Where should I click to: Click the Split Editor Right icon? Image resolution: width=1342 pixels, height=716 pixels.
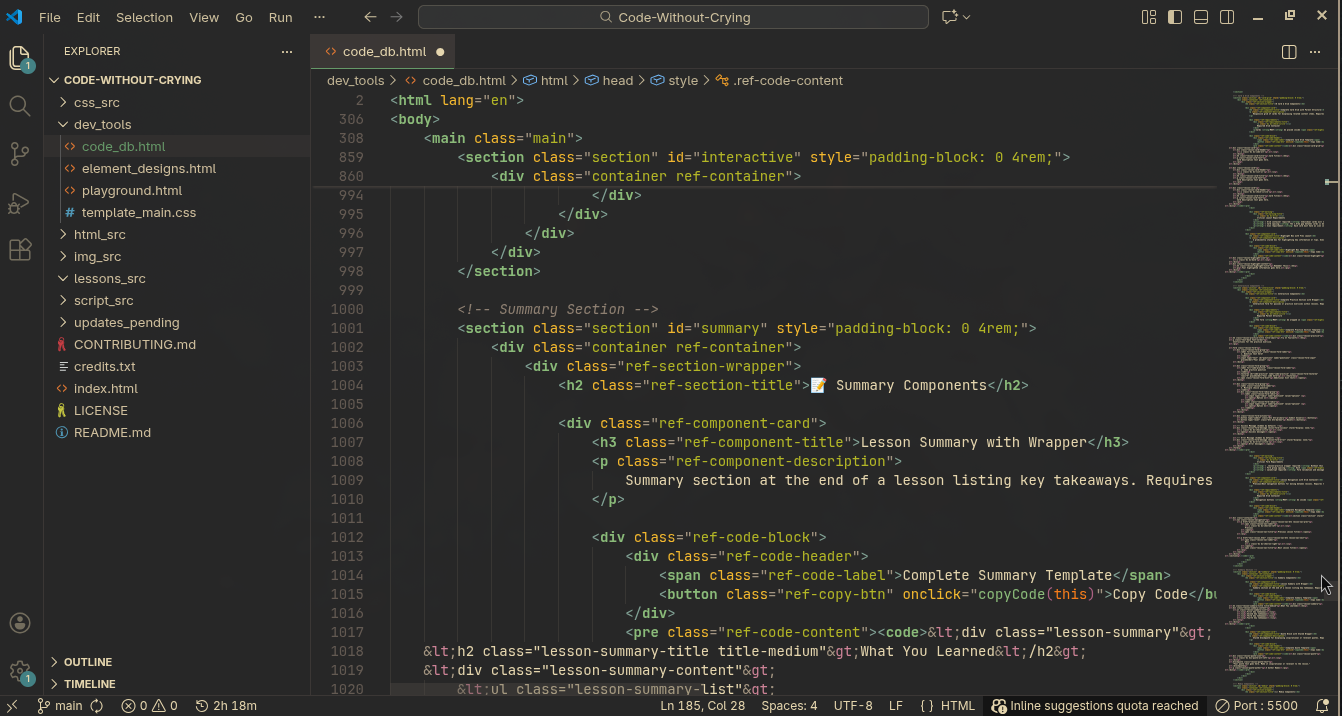point(1289,52)
